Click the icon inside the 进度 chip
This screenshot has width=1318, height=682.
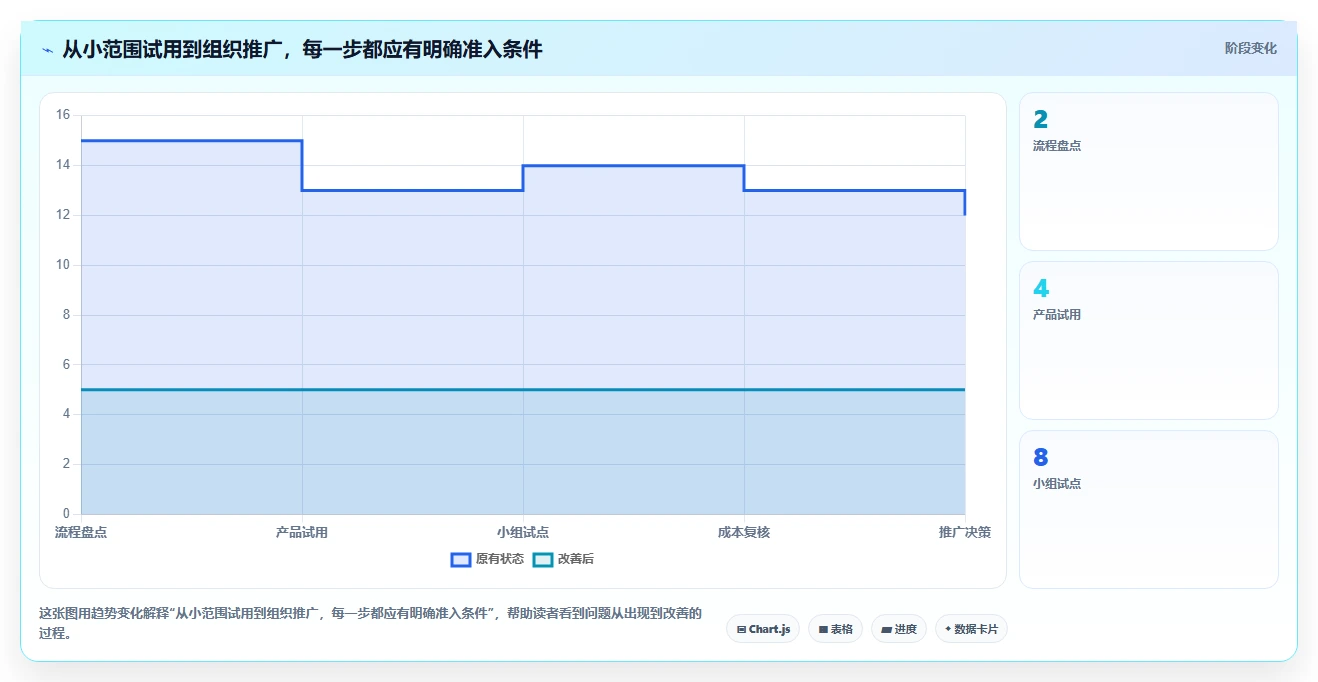point(886,630)
